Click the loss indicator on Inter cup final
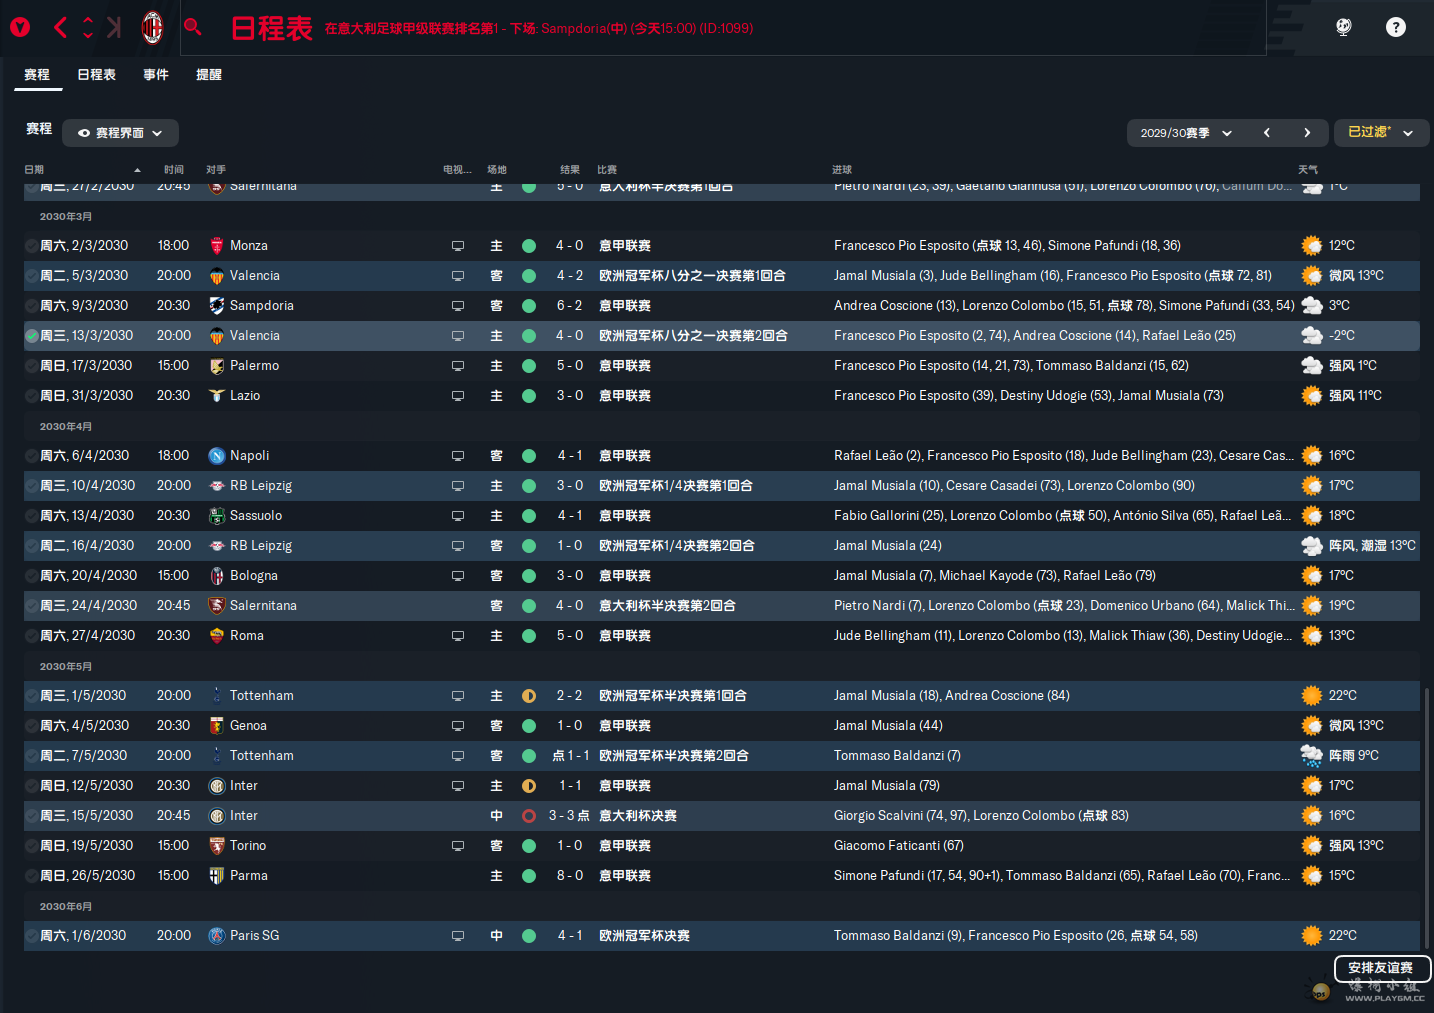The width and height of the screenshot is (1434, 1013). click(529, 816)
